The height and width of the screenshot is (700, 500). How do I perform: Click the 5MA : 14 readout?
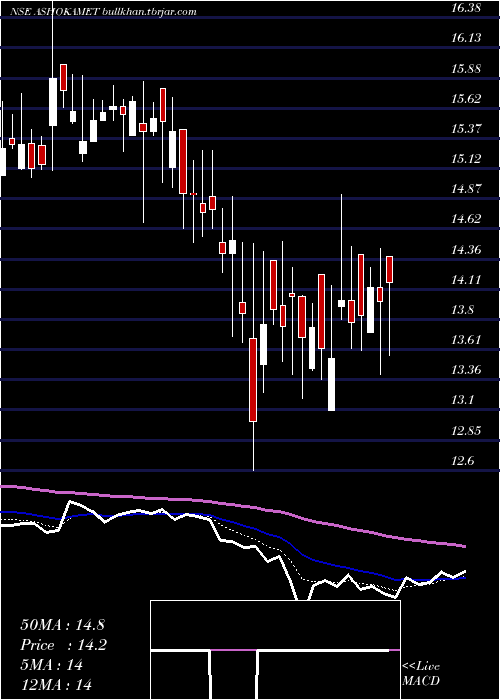pyautogui.click(x=51, y=665)
